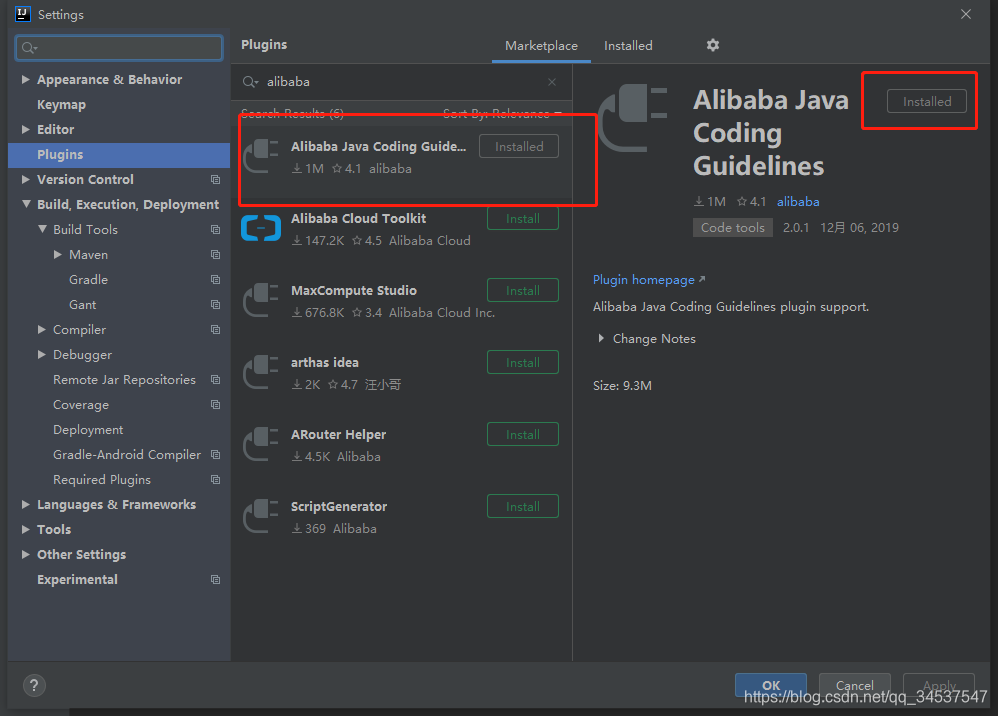Focus the settings search field
This screenshot has height=716, width=998.
(x=119, y=48)
